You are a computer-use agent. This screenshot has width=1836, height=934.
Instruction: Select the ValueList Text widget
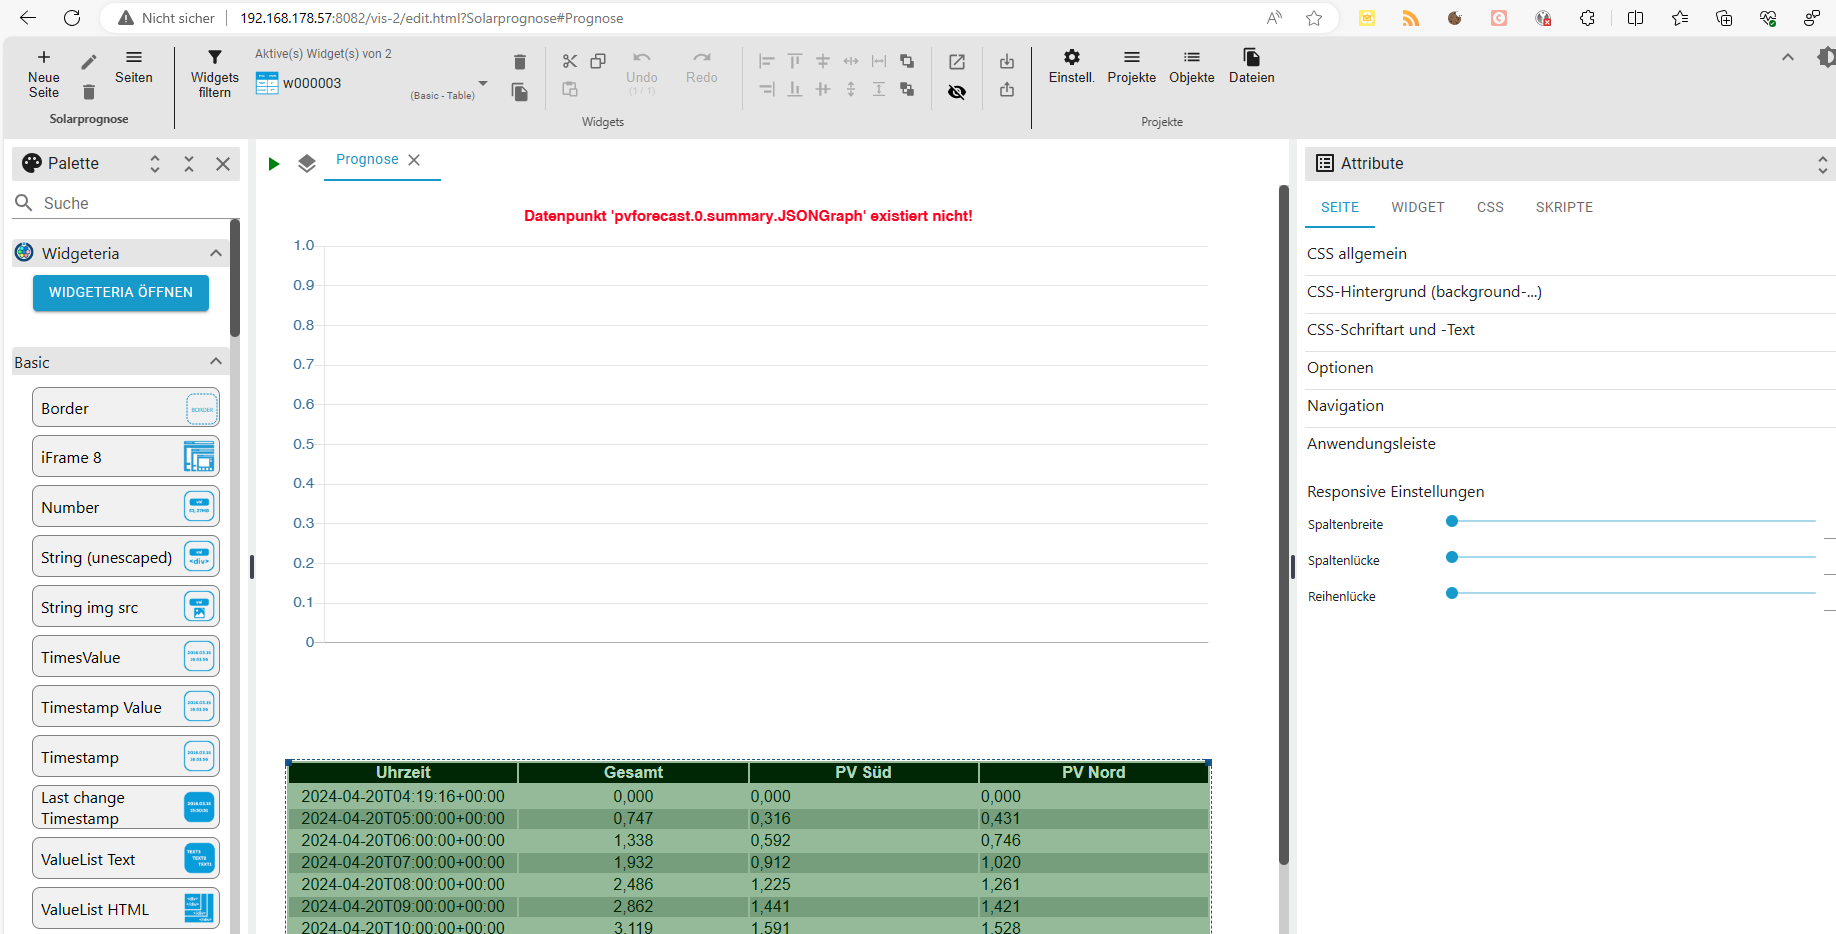click(126, 859)
